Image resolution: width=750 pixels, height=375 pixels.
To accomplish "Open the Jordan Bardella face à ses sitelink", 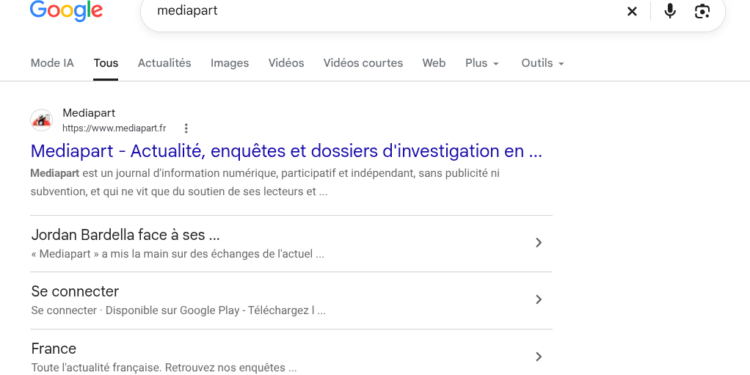I will click(125, 235).
